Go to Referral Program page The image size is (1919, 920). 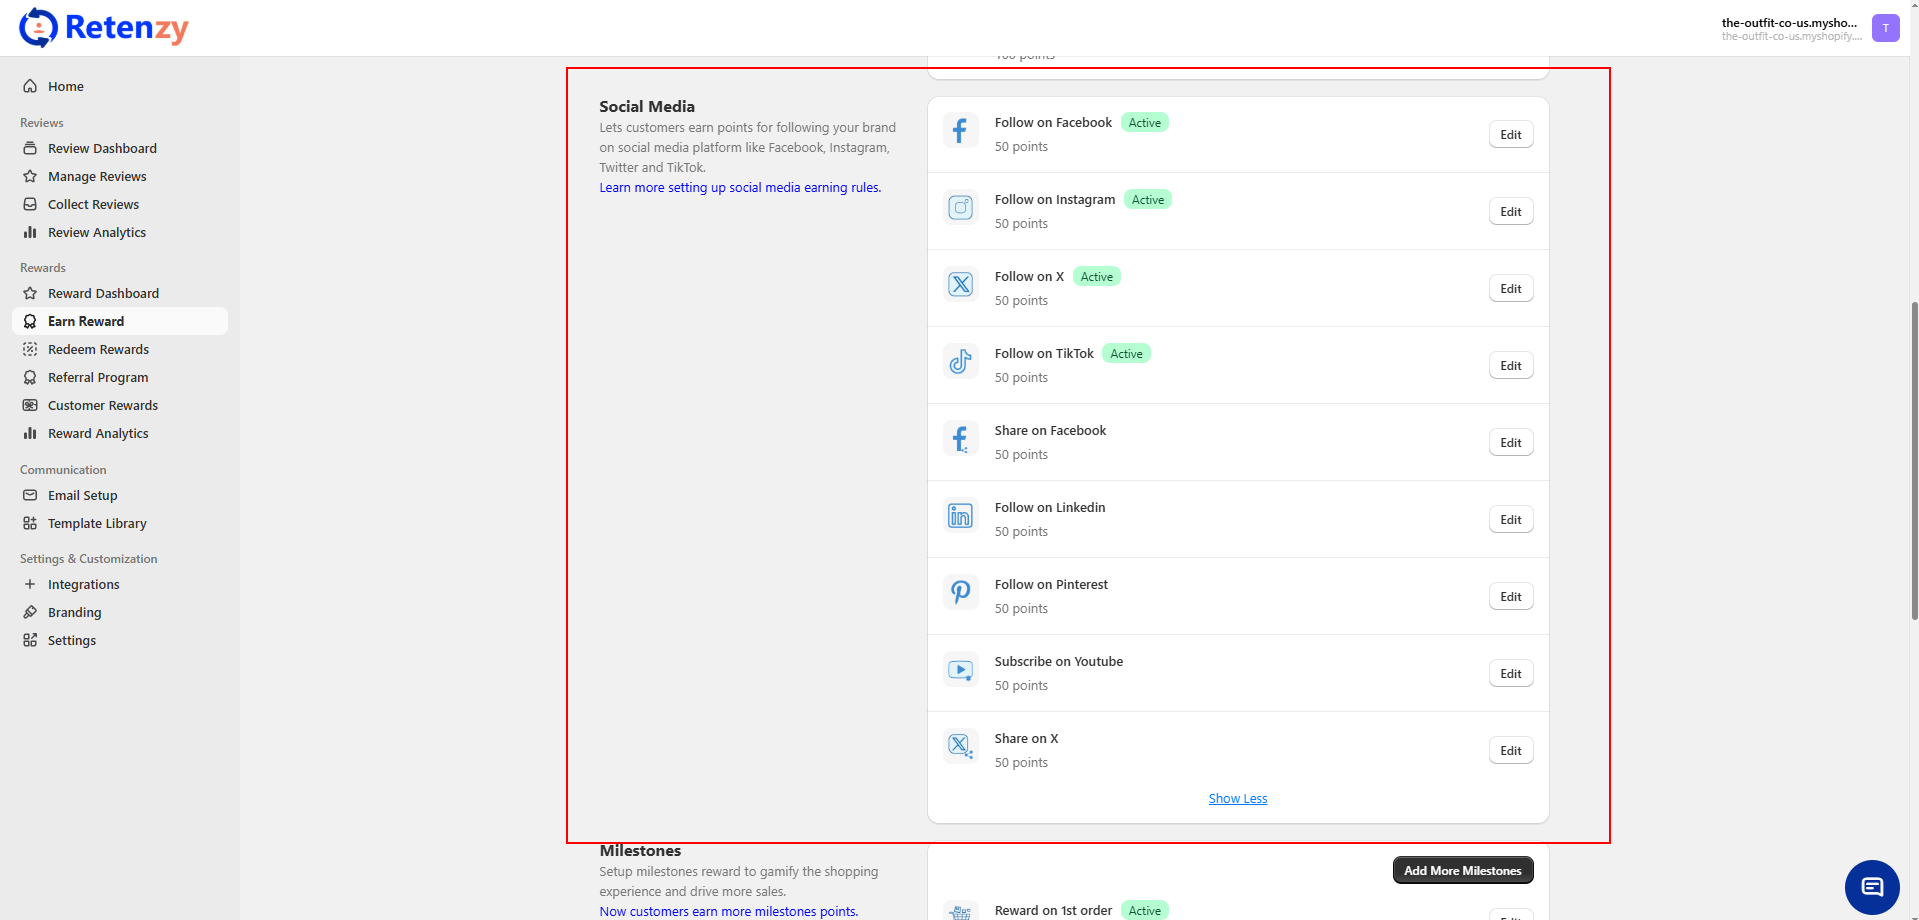tap(98, 378)
